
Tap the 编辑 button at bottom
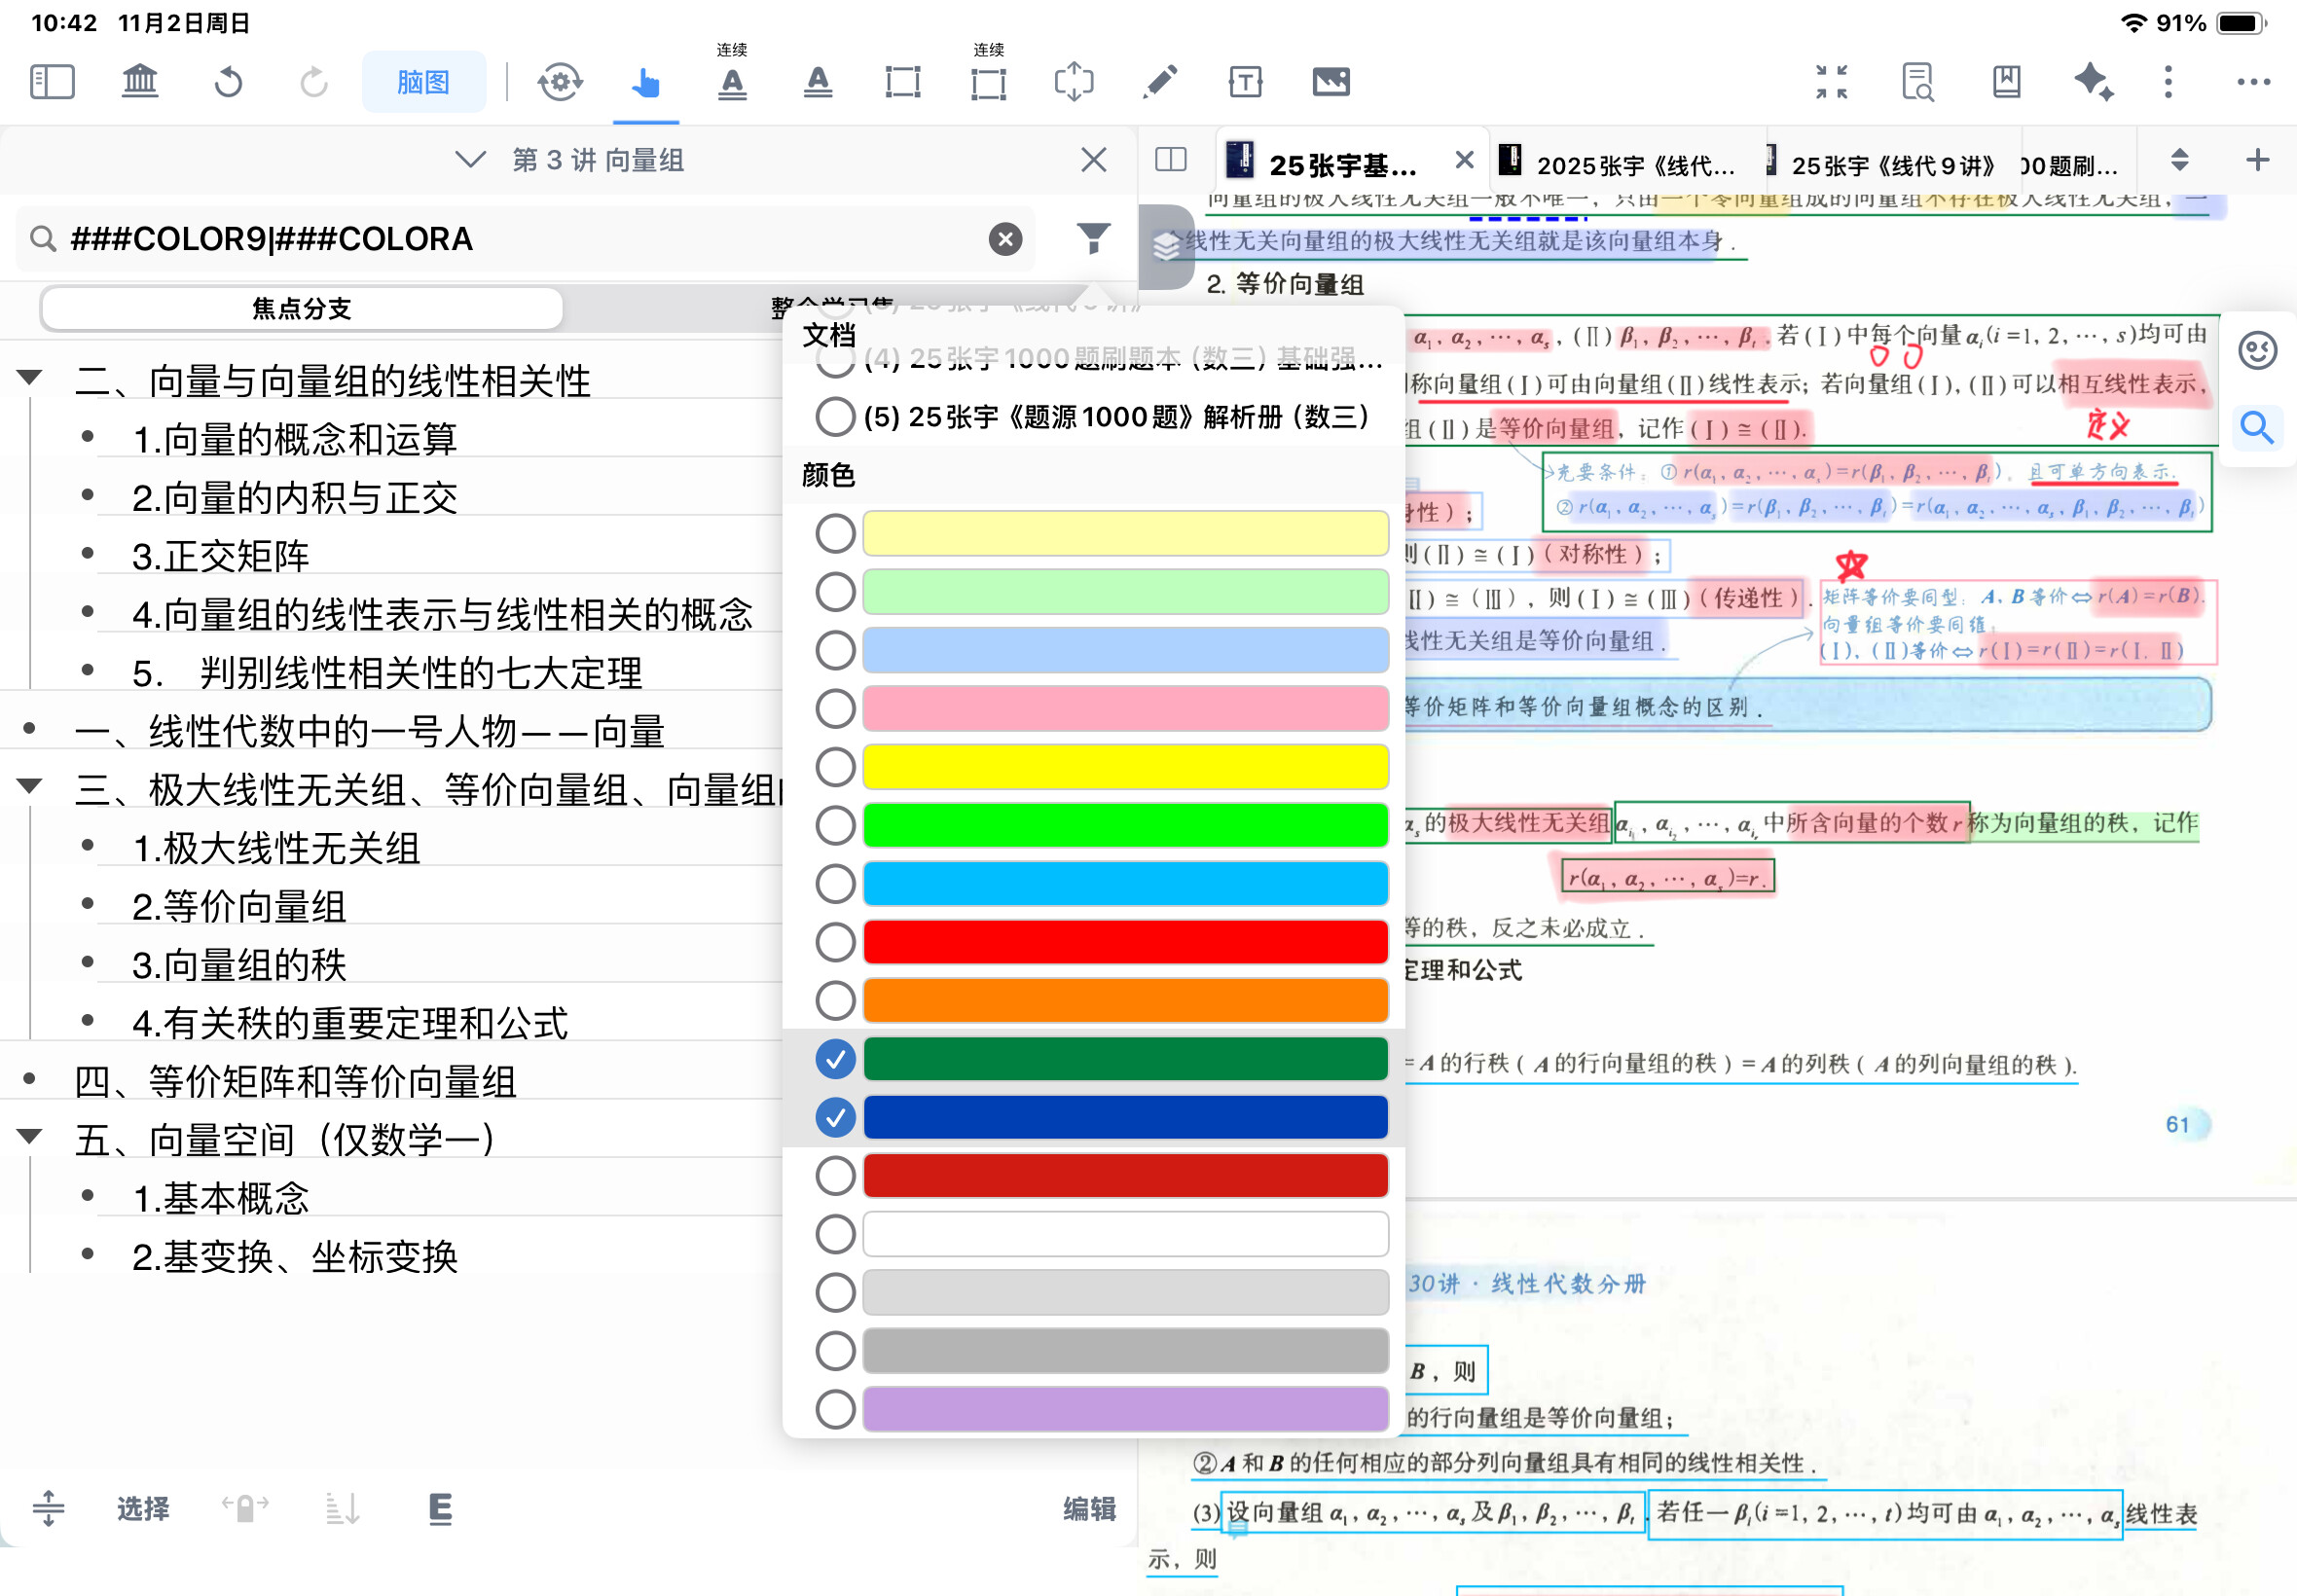[x=1088, y=1508]
